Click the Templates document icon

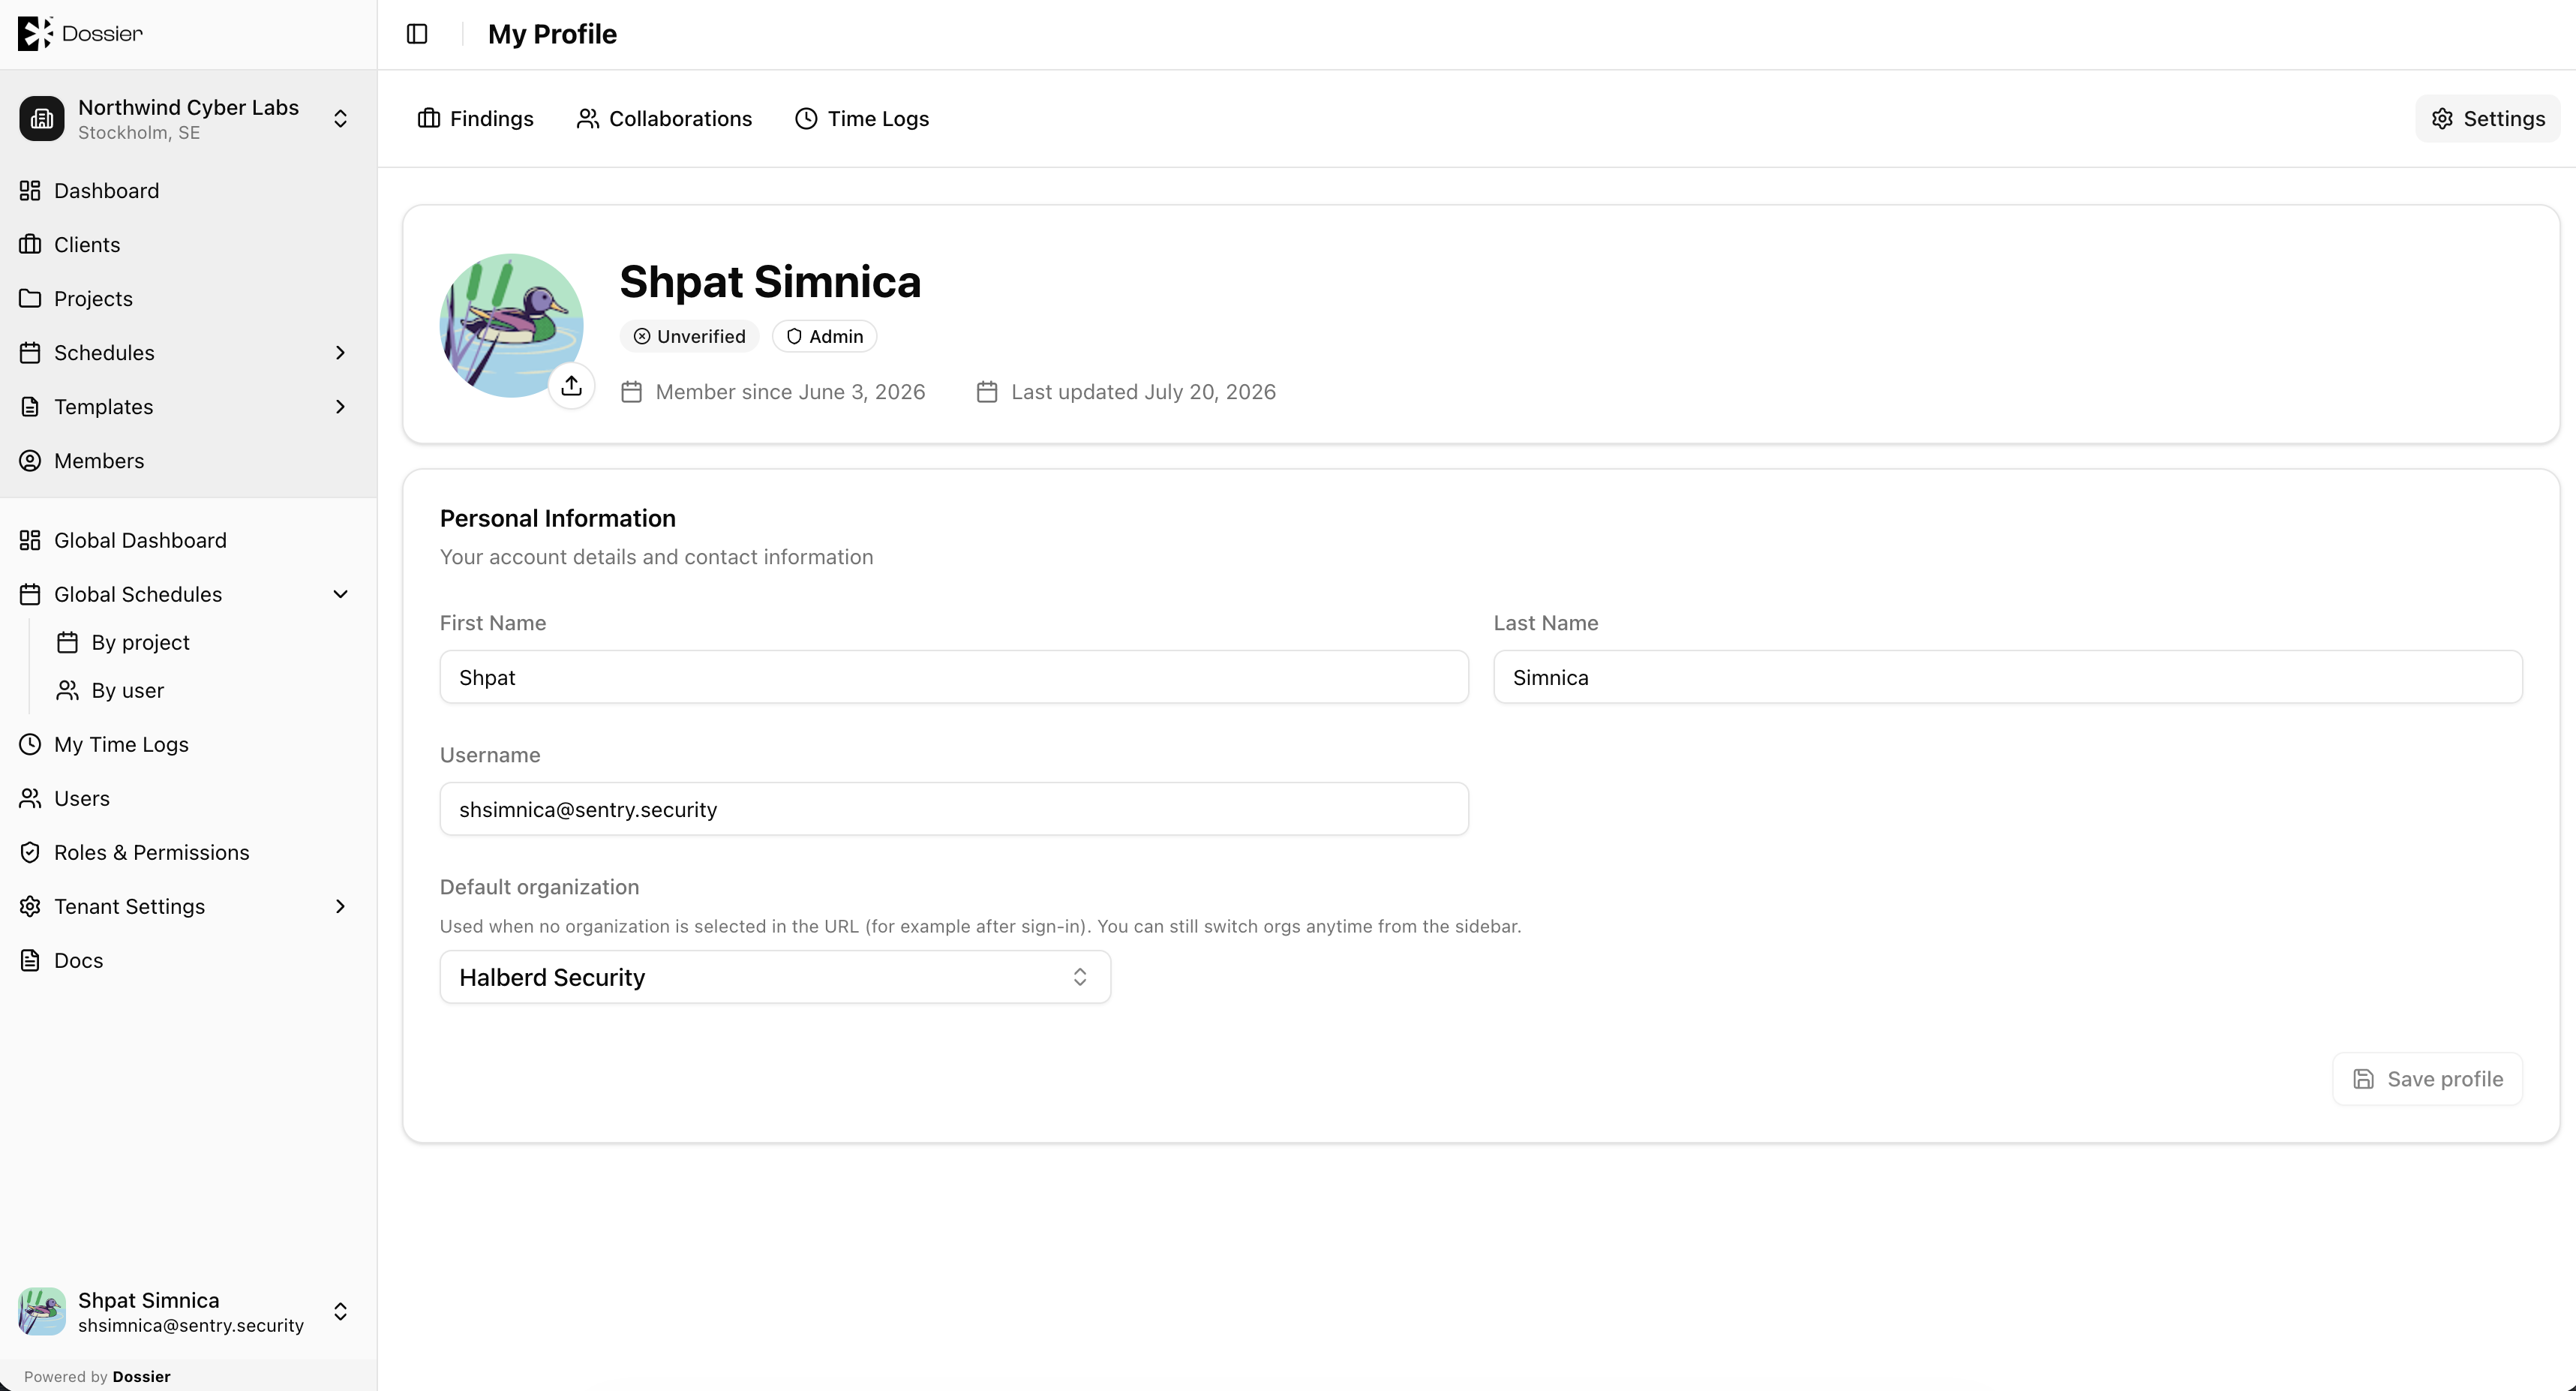pos(30,406)
